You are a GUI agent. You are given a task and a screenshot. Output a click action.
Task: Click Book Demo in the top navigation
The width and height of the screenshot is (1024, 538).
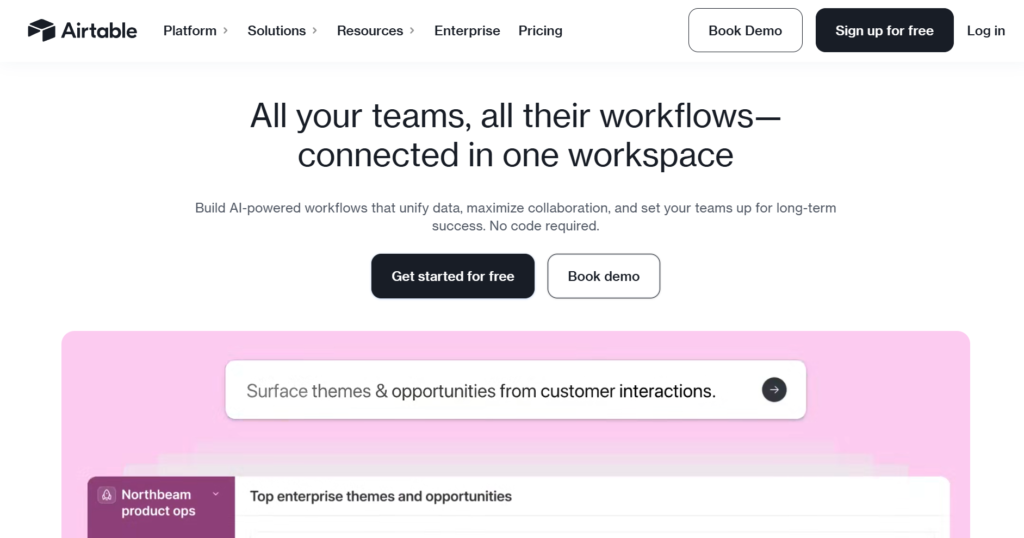click(745, 30)
